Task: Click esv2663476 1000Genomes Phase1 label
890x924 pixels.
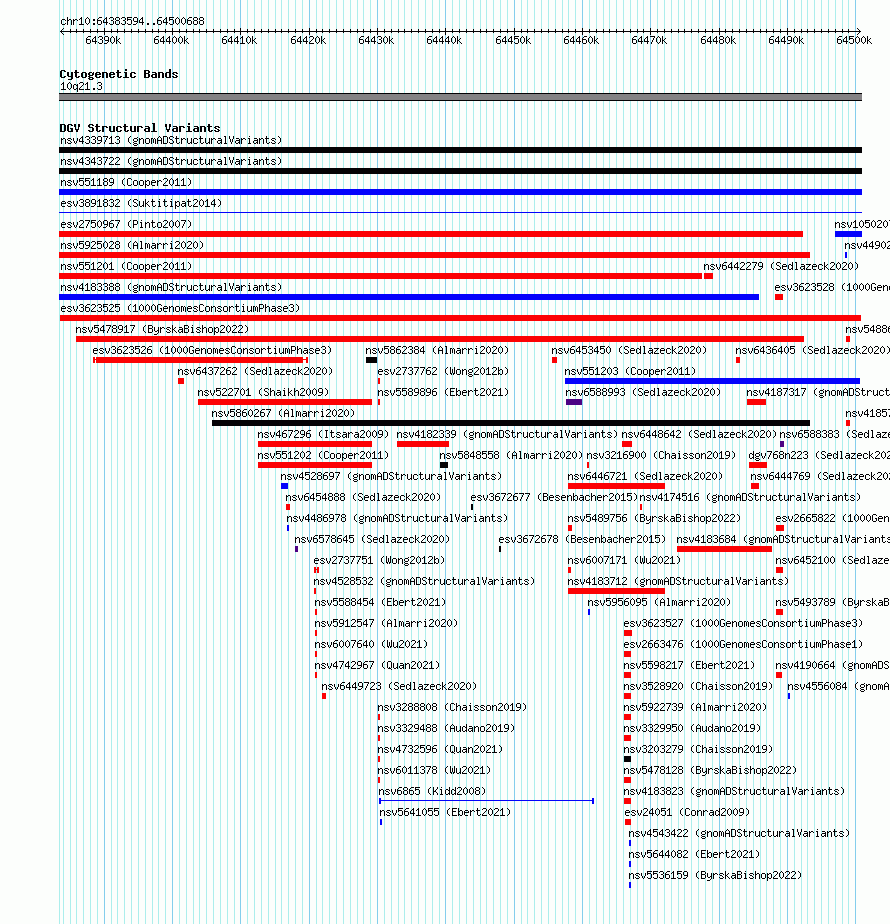Action: [743, 645]
